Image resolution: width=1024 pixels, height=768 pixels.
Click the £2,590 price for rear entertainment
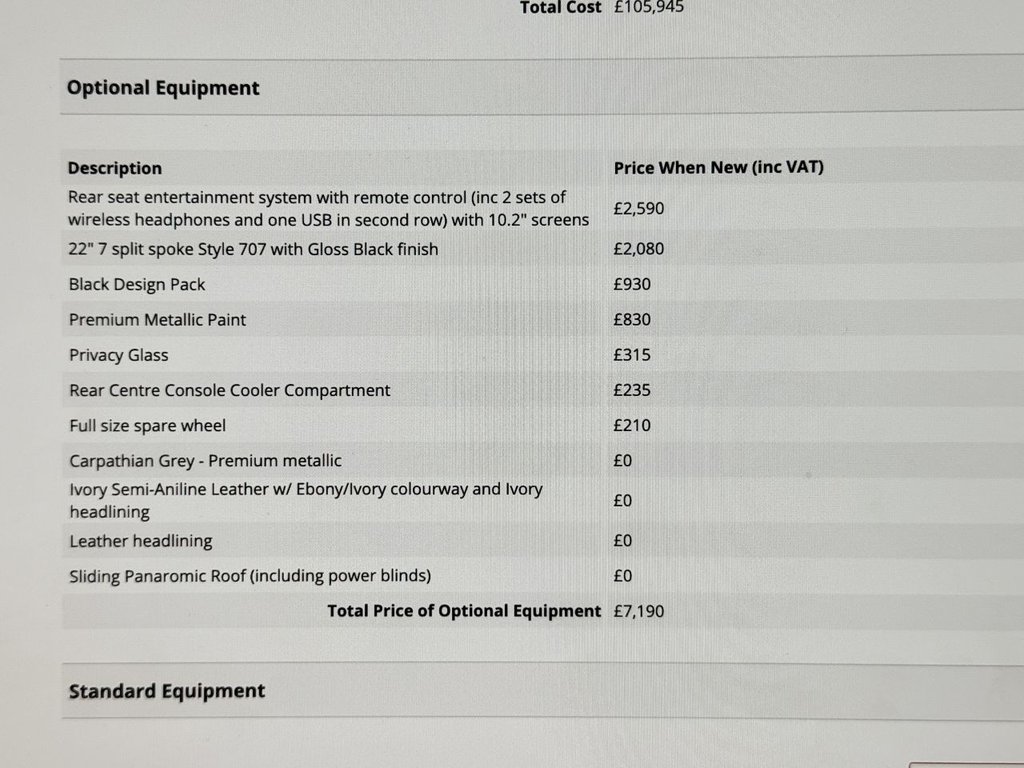click(638, 209)
